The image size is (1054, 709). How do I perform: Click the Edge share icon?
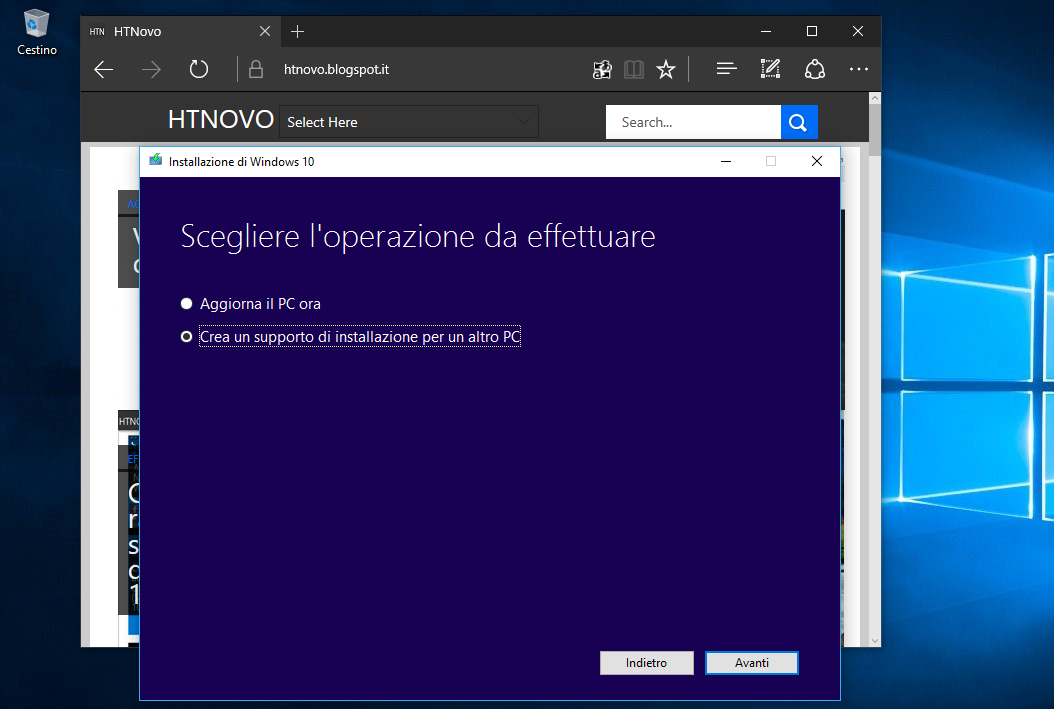click(x=815, y=69)
